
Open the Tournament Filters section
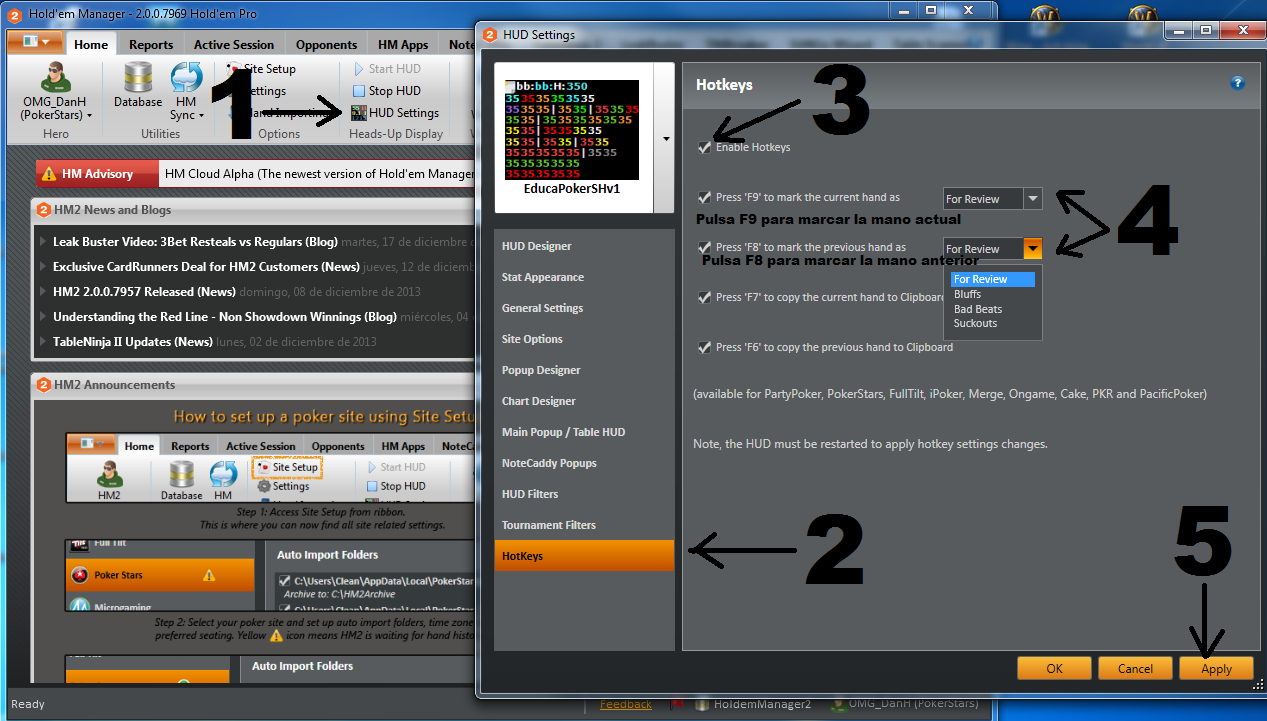[584, 525]
